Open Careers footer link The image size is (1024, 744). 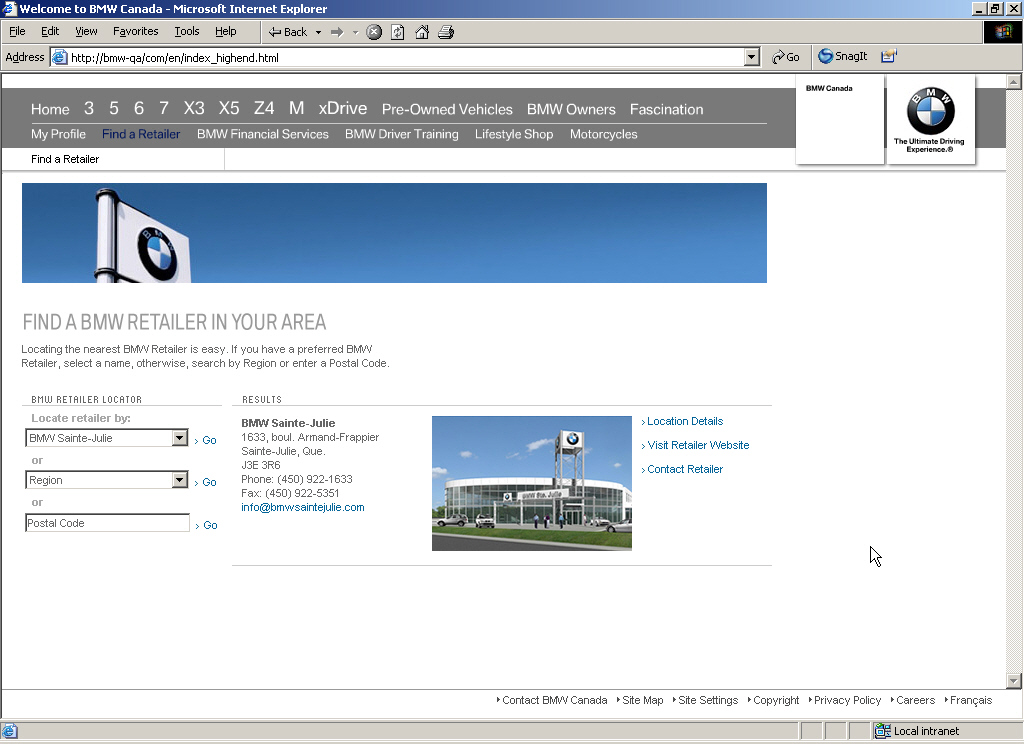click(913, 700)
